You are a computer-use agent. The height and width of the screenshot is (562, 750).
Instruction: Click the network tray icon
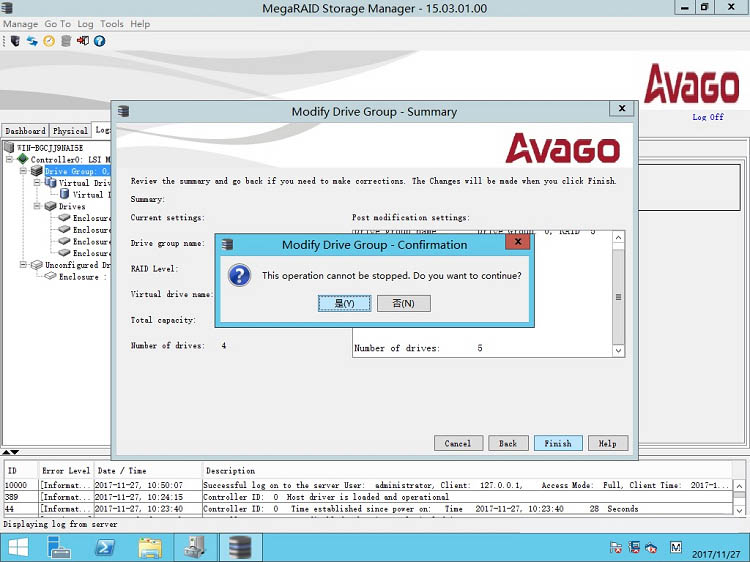634,547
